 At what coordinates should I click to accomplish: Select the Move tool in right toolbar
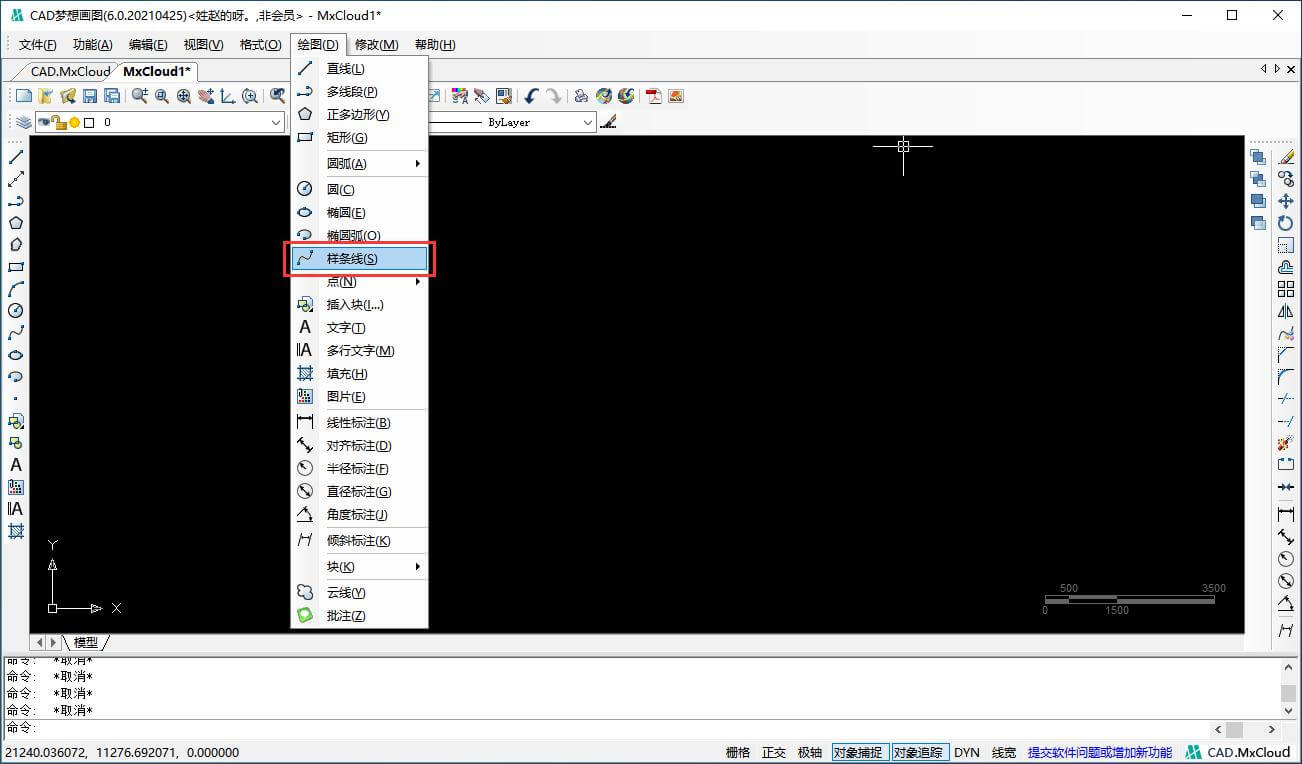point(1286,201)
